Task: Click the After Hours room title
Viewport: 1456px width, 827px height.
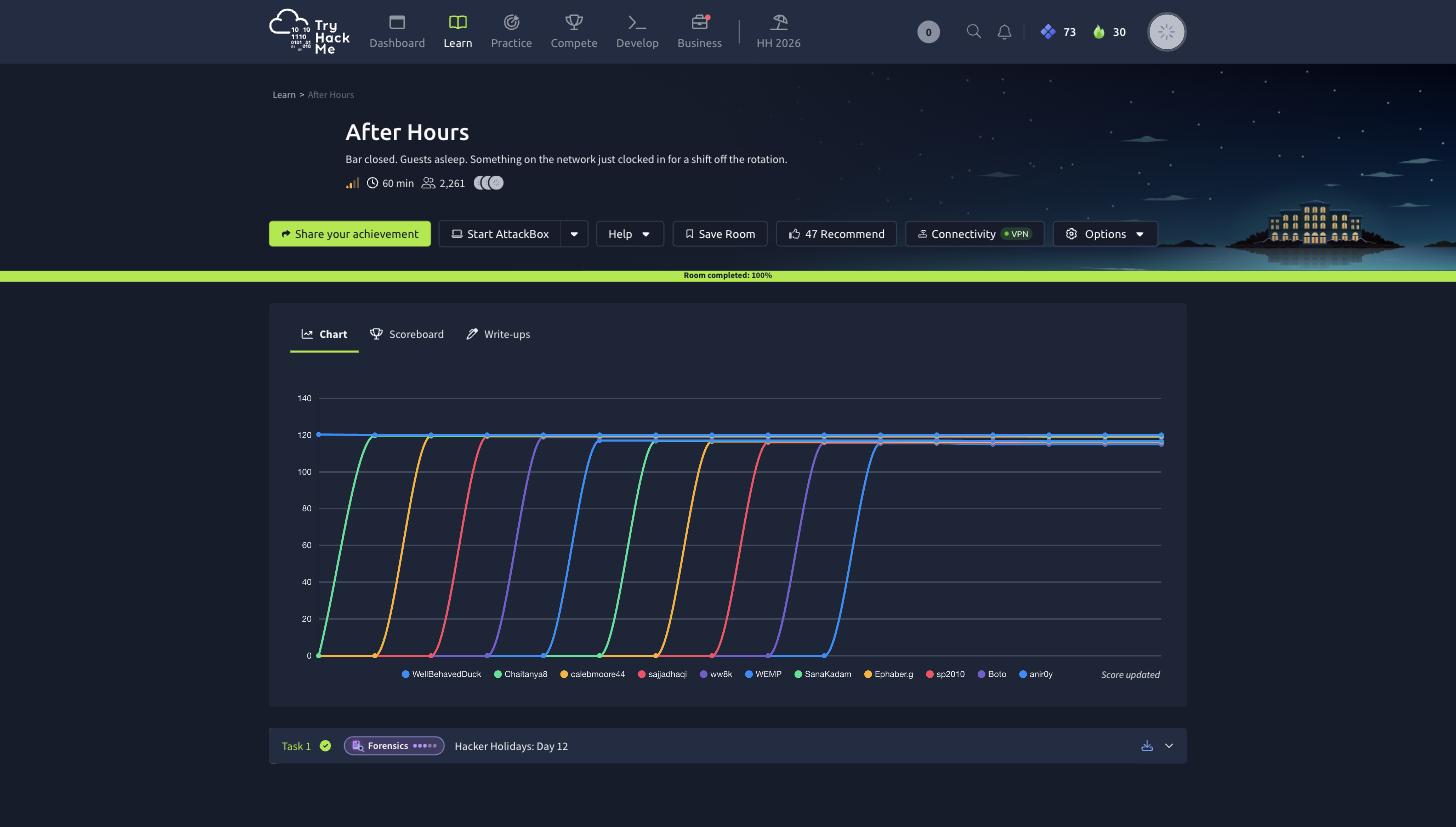Action: point(407,132)
